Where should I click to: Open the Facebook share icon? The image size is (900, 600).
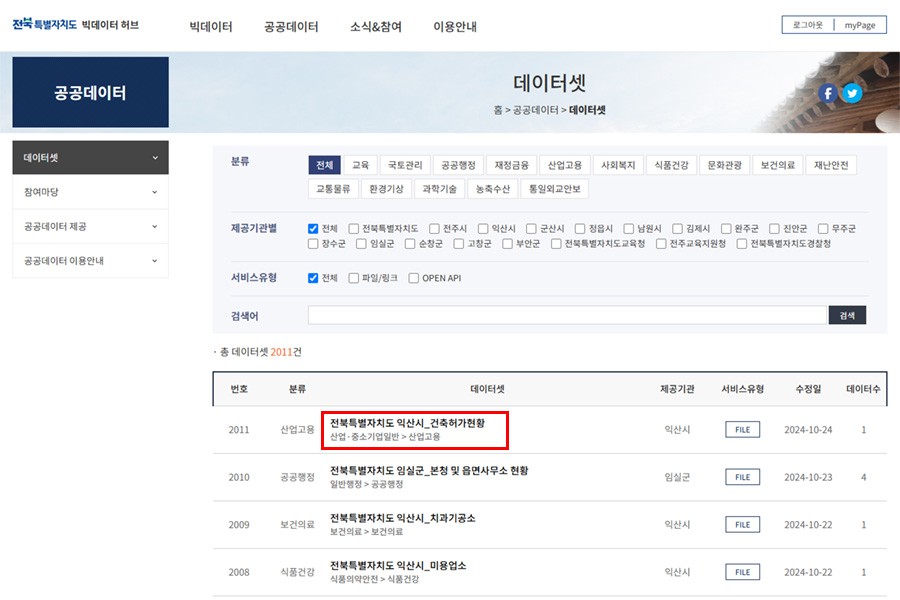(x=828, y=93)
